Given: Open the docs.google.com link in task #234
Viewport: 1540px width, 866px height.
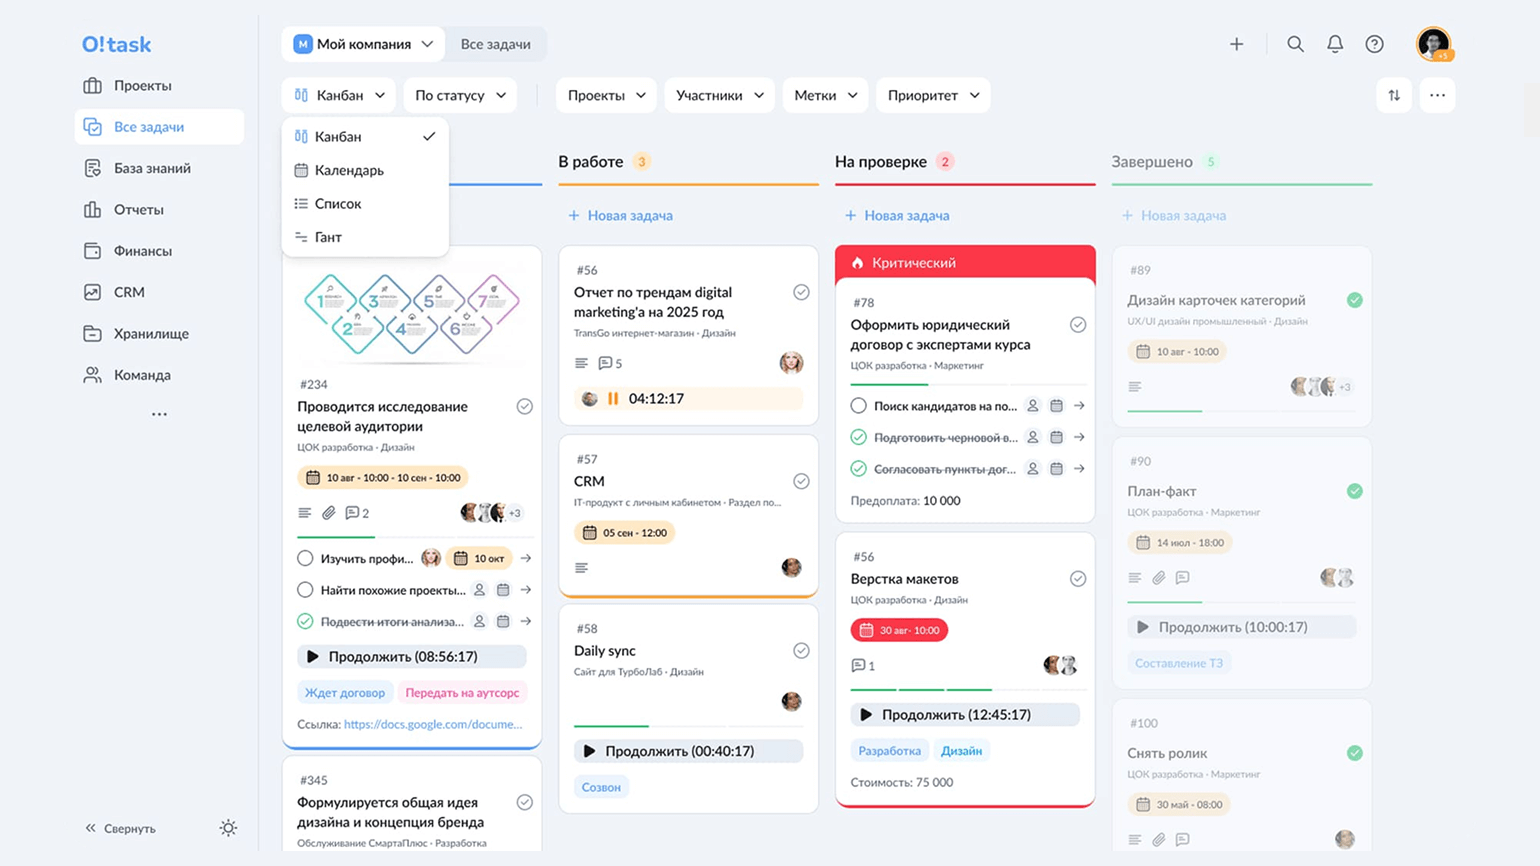Looking at the screenshot, I should [x=432, y=724].
